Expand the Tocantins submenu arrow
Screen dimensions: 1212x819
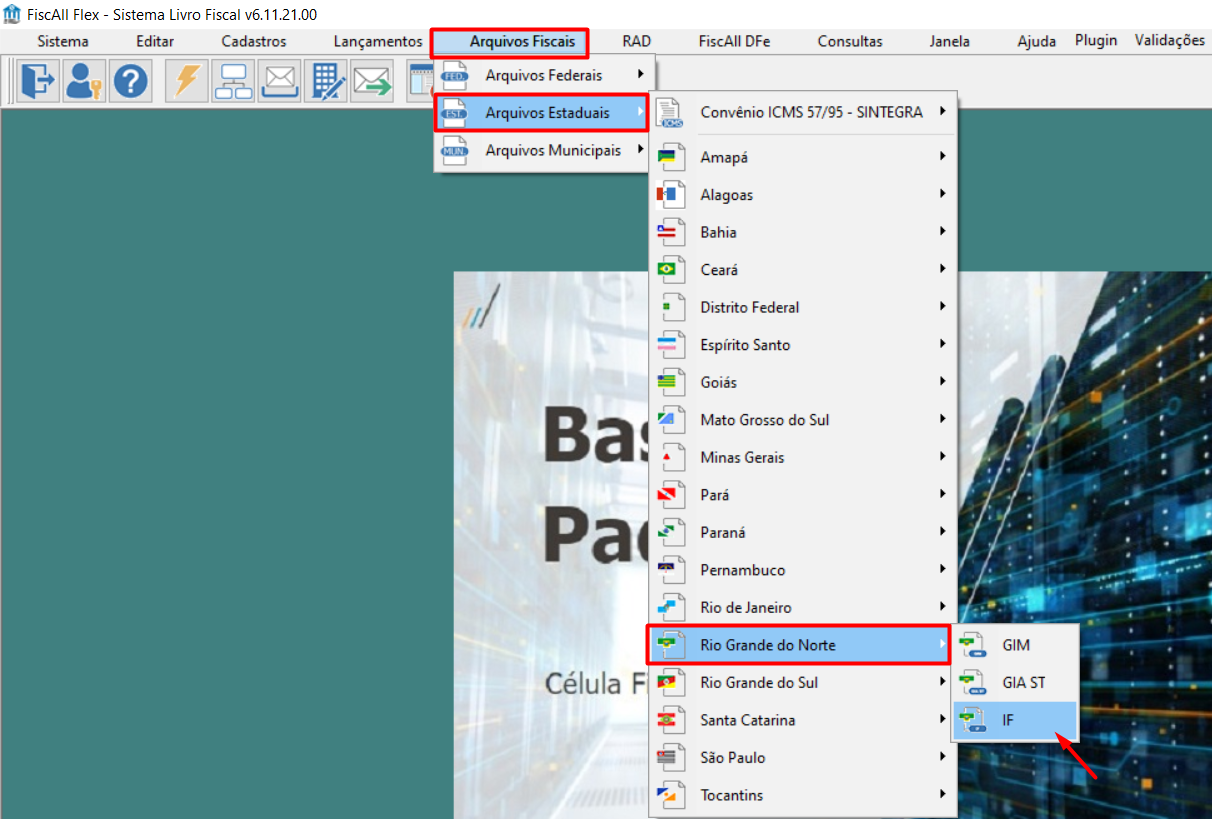(942, 794)
